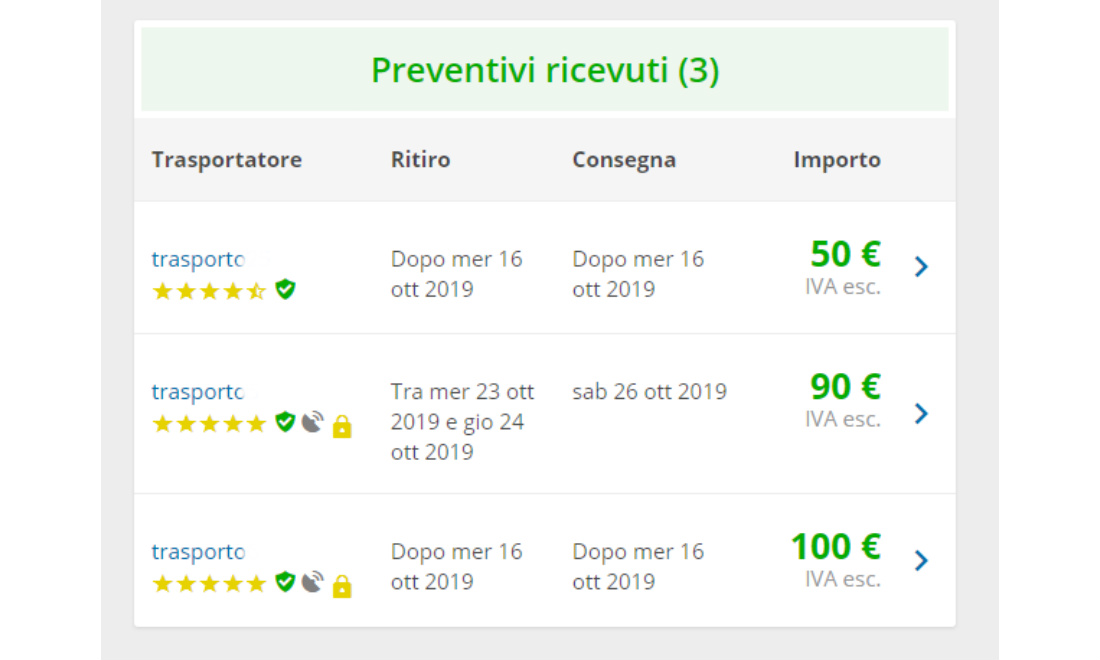The image size is (1100, 660).
Task: Click the "Preventivi ricevuti (3)" heading banner
Action: pos(545,71)
